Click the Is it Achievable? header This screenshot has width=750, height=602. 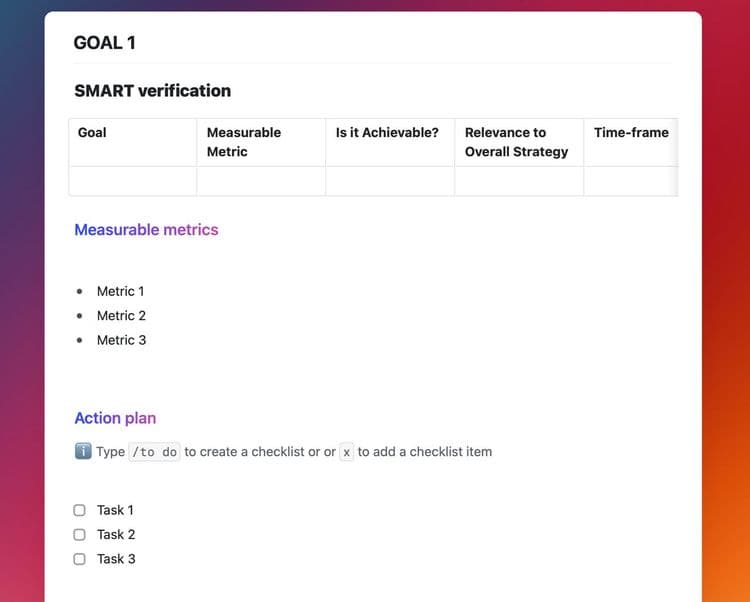tap(390, 142)
